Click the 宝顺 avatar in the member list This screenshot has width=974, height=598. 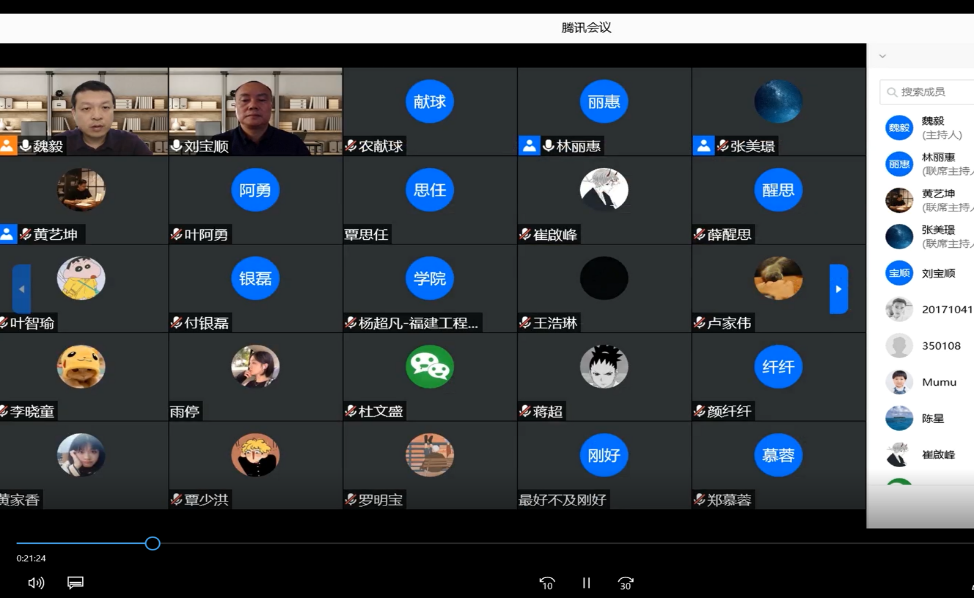coord(899,273)
